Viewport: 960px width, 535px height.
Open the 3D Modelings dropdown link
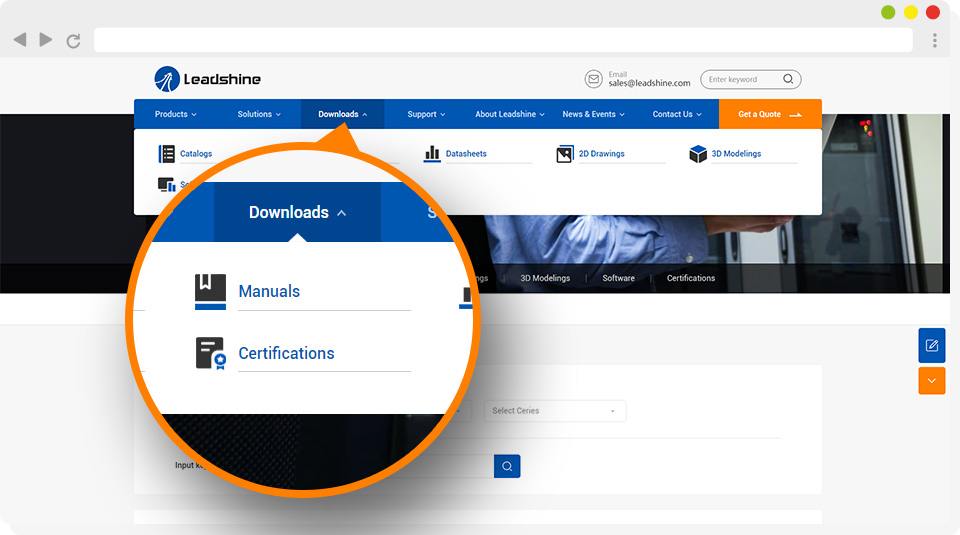(x=737, y=154)
